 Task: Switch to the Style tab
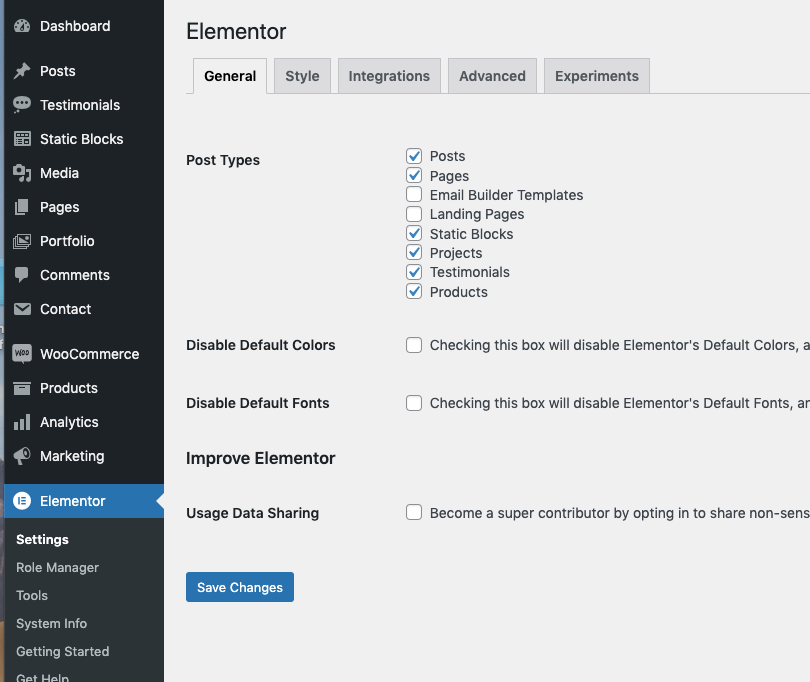point(302,76)
